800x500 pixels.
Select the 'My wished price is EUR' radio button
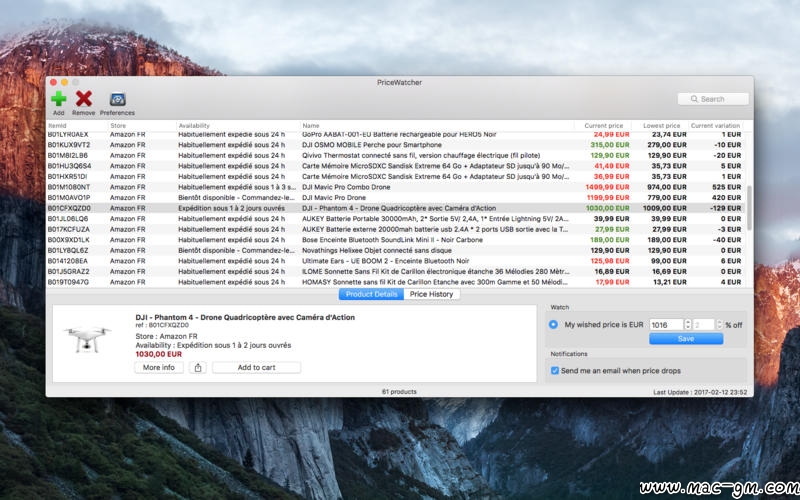[x=553, y=324]
